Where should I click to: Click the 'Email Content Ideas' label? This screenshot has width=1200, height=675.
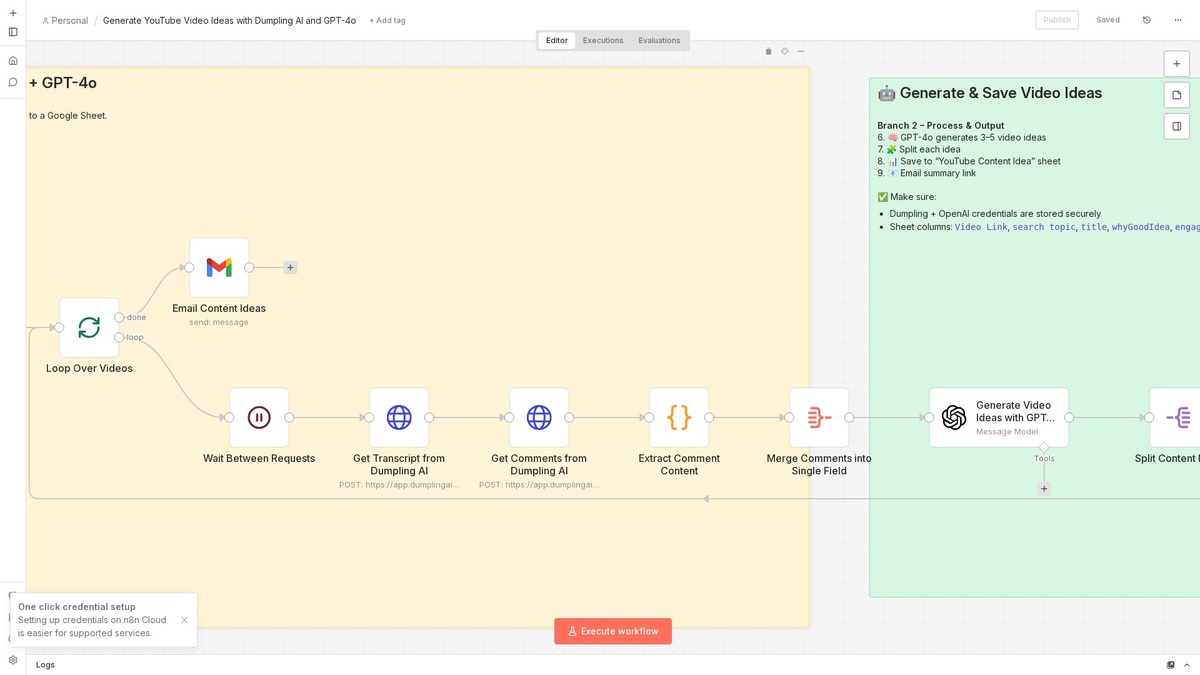click(x=219, y=308)
